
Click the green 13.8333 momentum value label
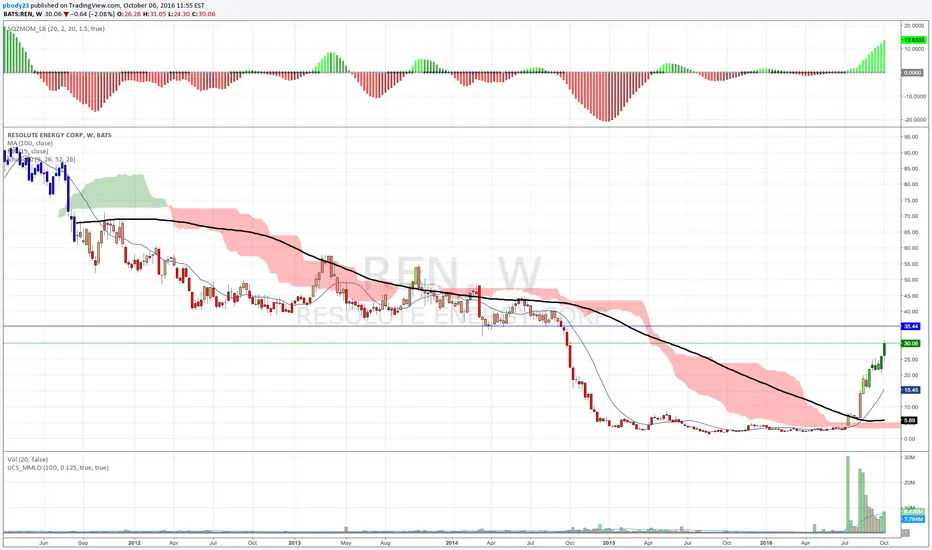click(x=914, y=40)
